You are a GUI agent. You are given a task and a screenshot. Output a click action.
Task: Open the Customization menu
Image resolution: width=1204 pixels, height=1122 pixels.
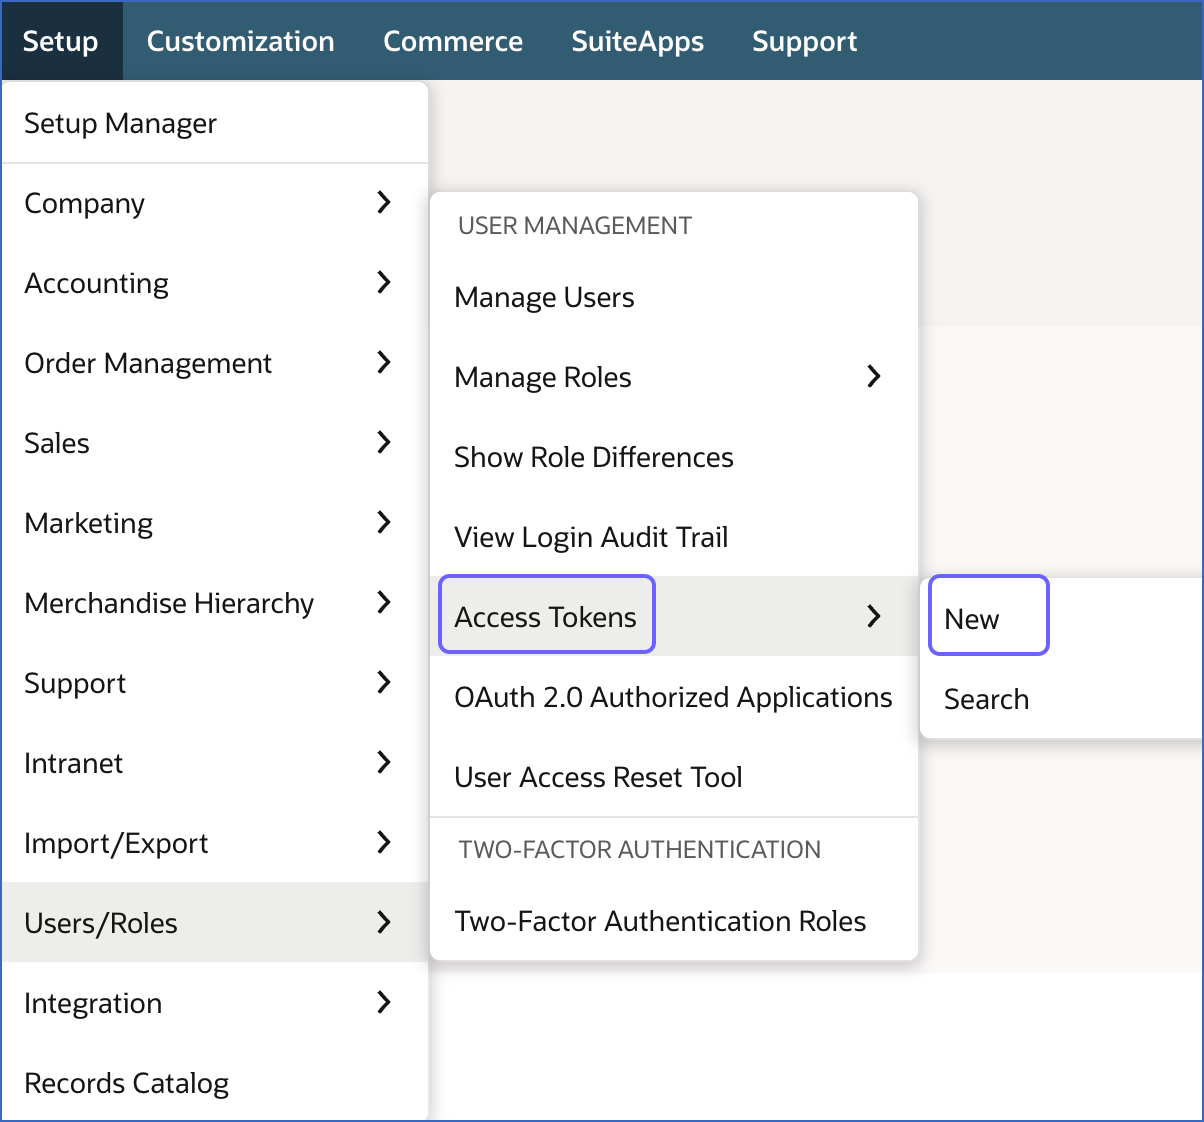(240, 41)
